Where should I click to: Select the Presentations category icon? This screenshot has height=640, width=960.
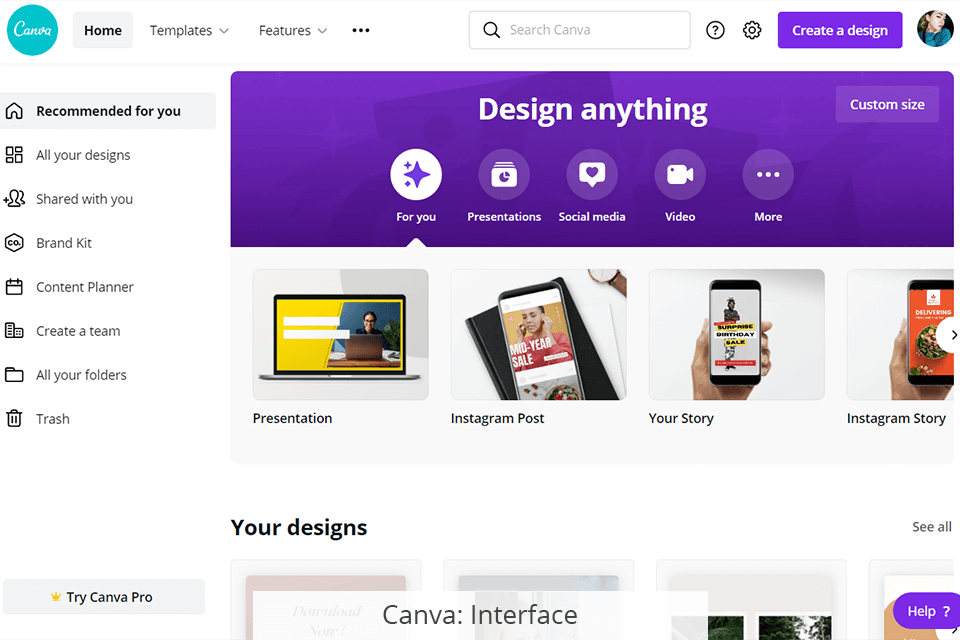tap(504, 175)
